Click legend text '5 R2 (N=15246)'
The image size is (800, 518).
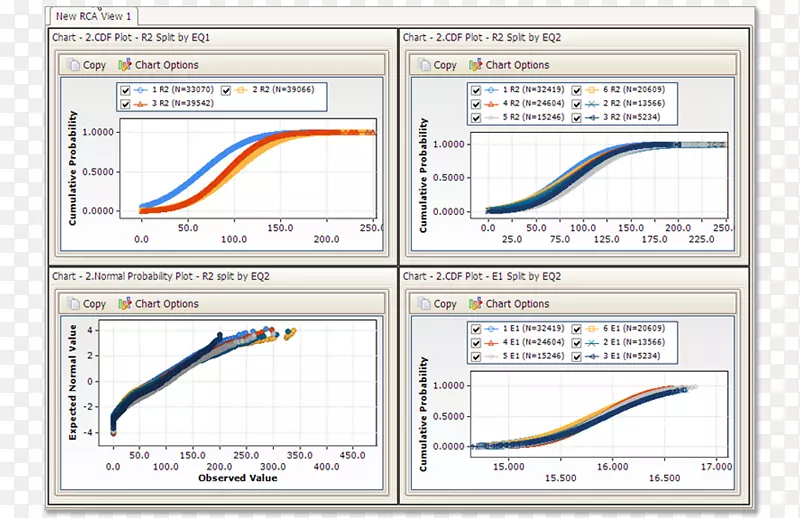[533, 117]
